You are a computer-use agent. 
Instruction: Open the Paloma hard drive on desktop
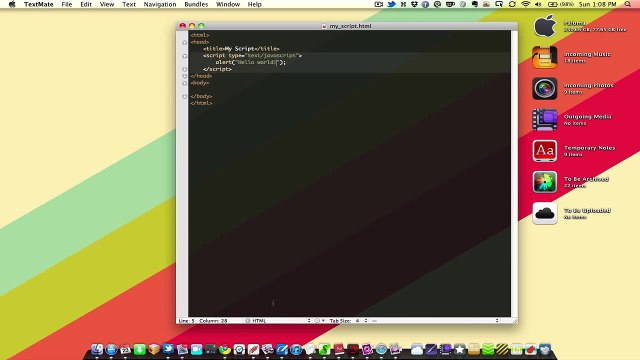(x=544, y=26)
